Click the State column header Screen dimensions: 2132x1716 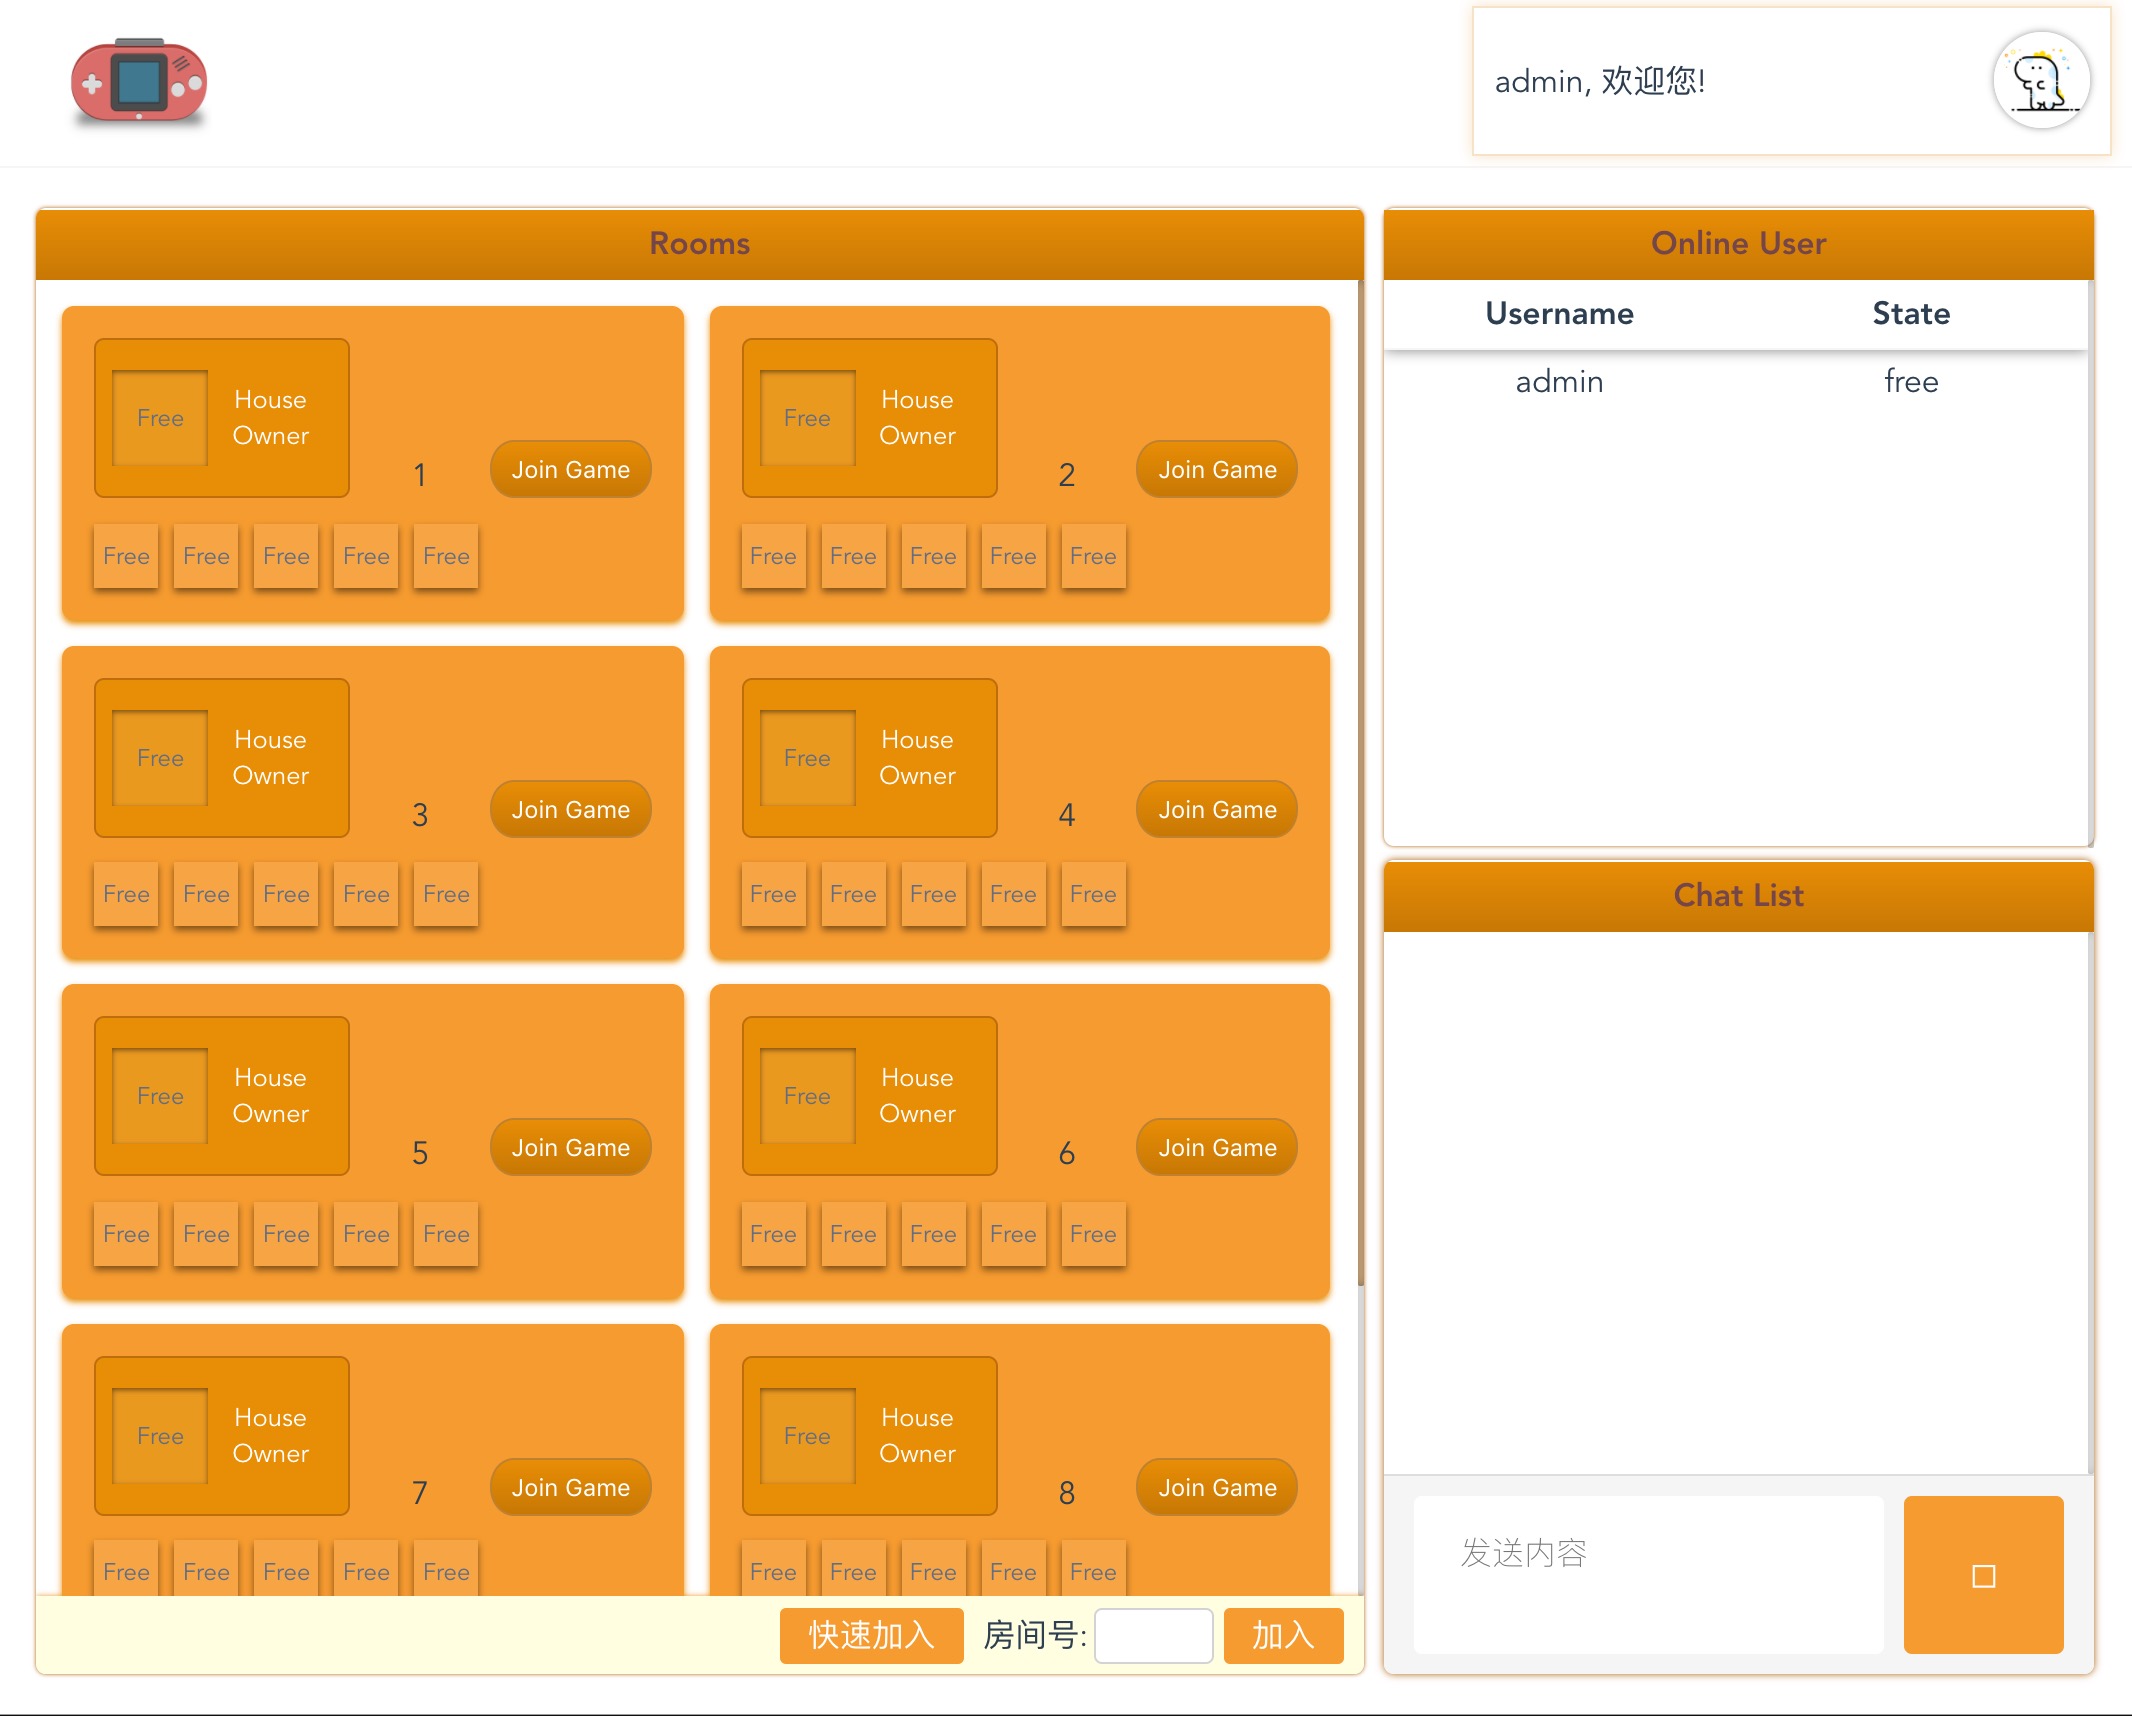pyautogui.click(x=1910, y=314)
